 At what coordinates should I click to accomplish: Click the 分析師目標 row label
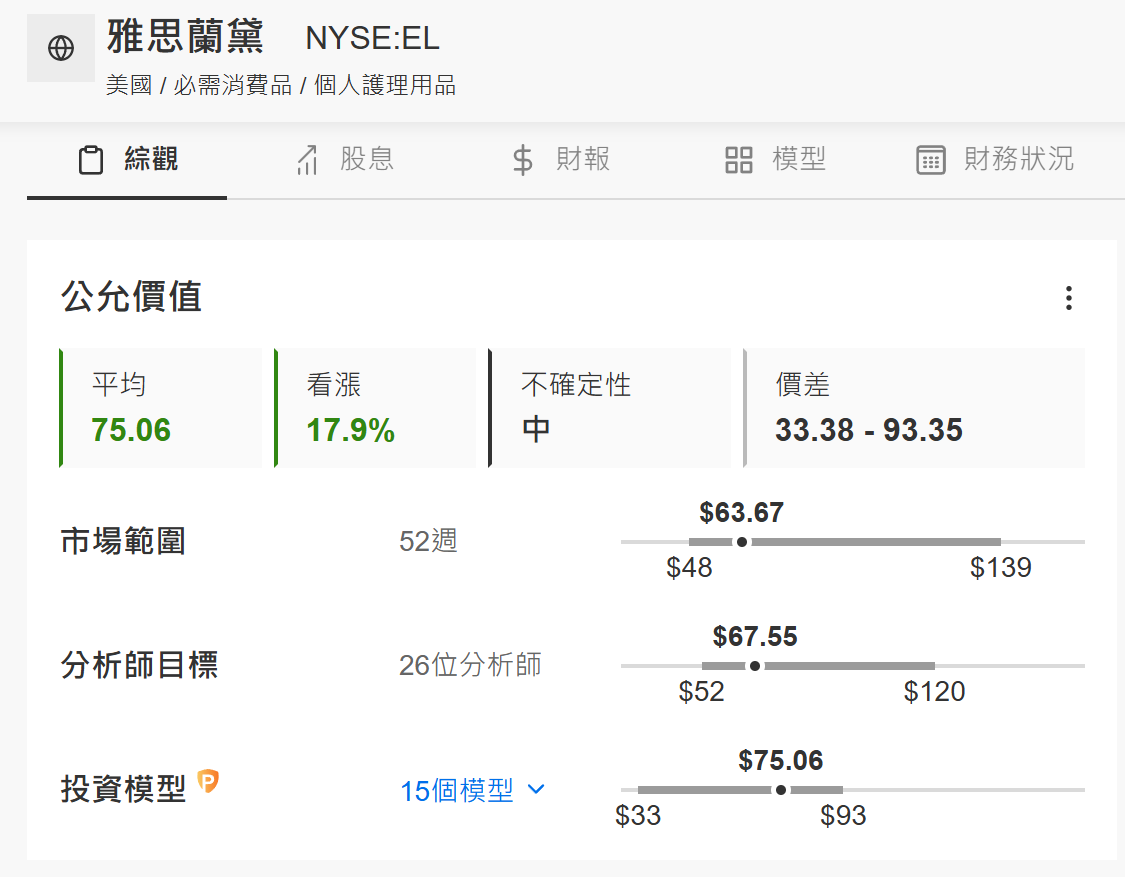coord(139,665)
